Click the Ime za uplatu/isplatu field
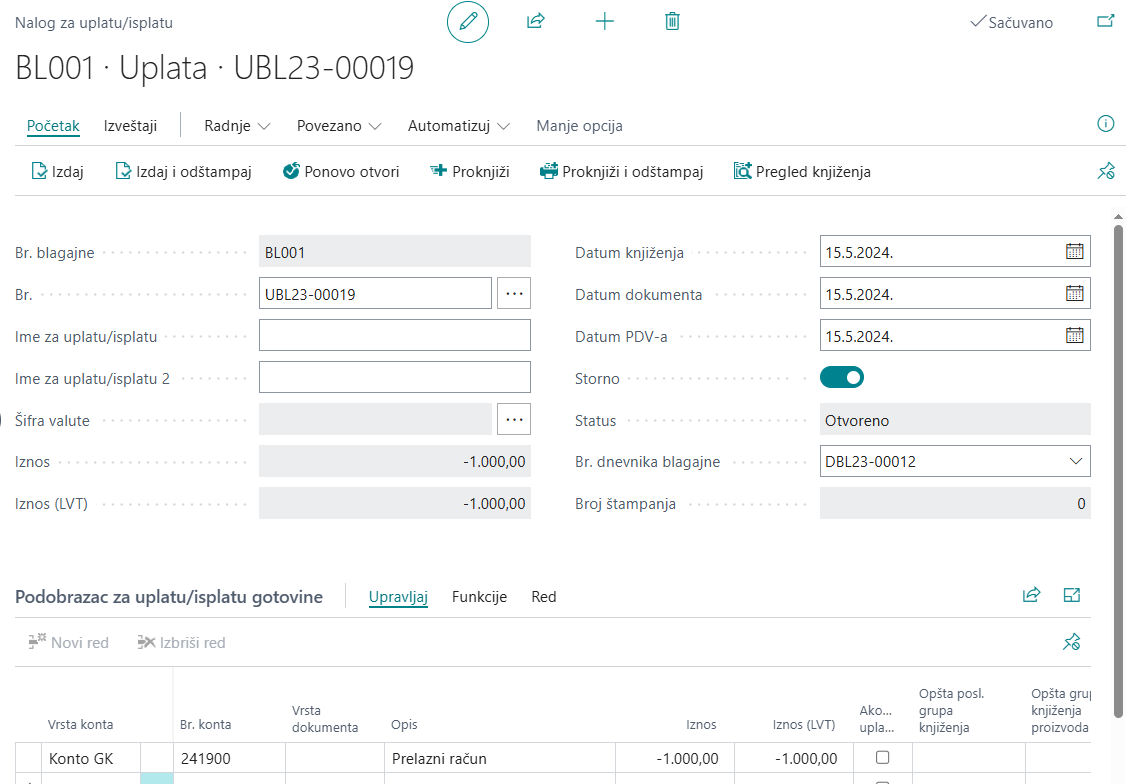The image size is (1135, 784). [394, 335]
